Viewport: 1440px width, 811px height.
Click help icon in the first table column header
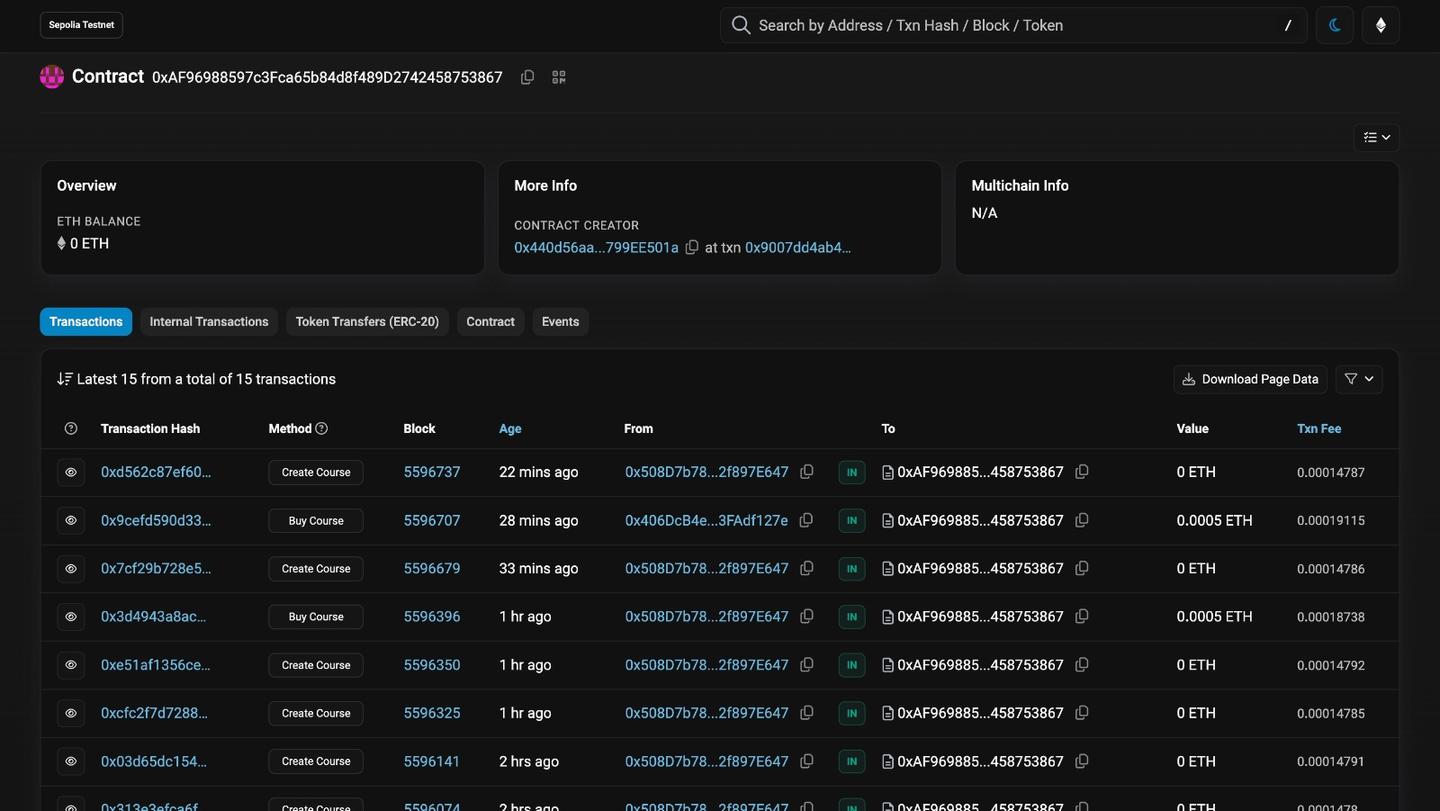tap(71, 428)
